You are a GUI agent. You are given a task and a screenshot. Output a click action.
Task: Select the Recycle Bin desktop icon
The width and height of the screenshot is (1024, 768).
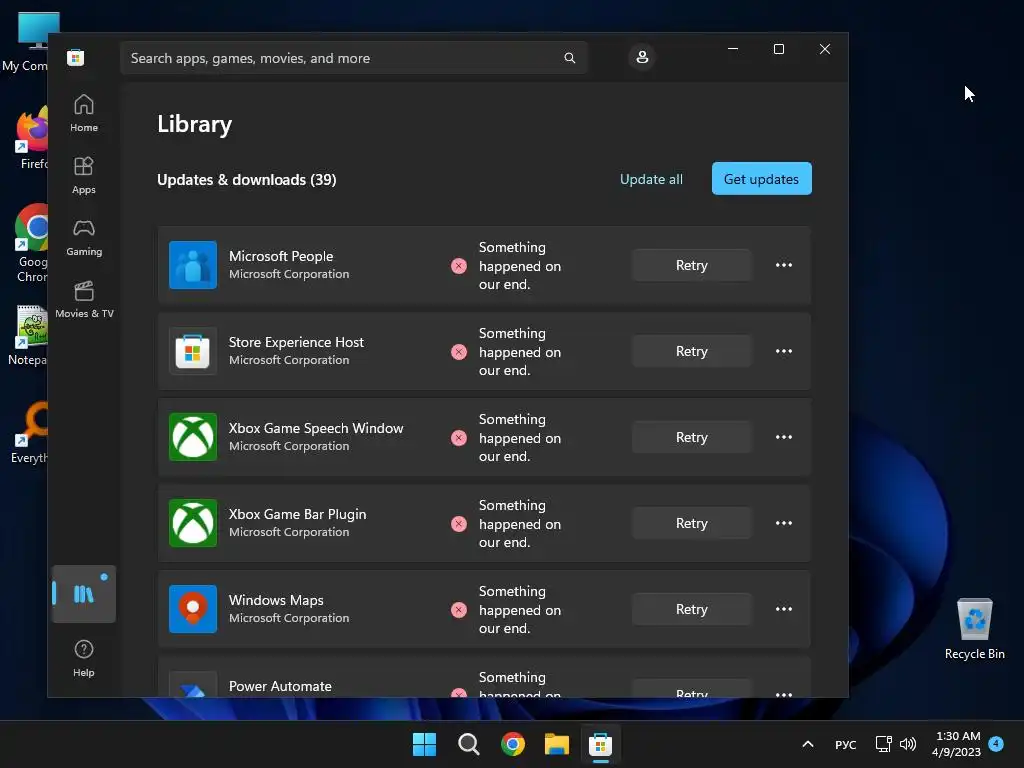(x=974, y=629)
